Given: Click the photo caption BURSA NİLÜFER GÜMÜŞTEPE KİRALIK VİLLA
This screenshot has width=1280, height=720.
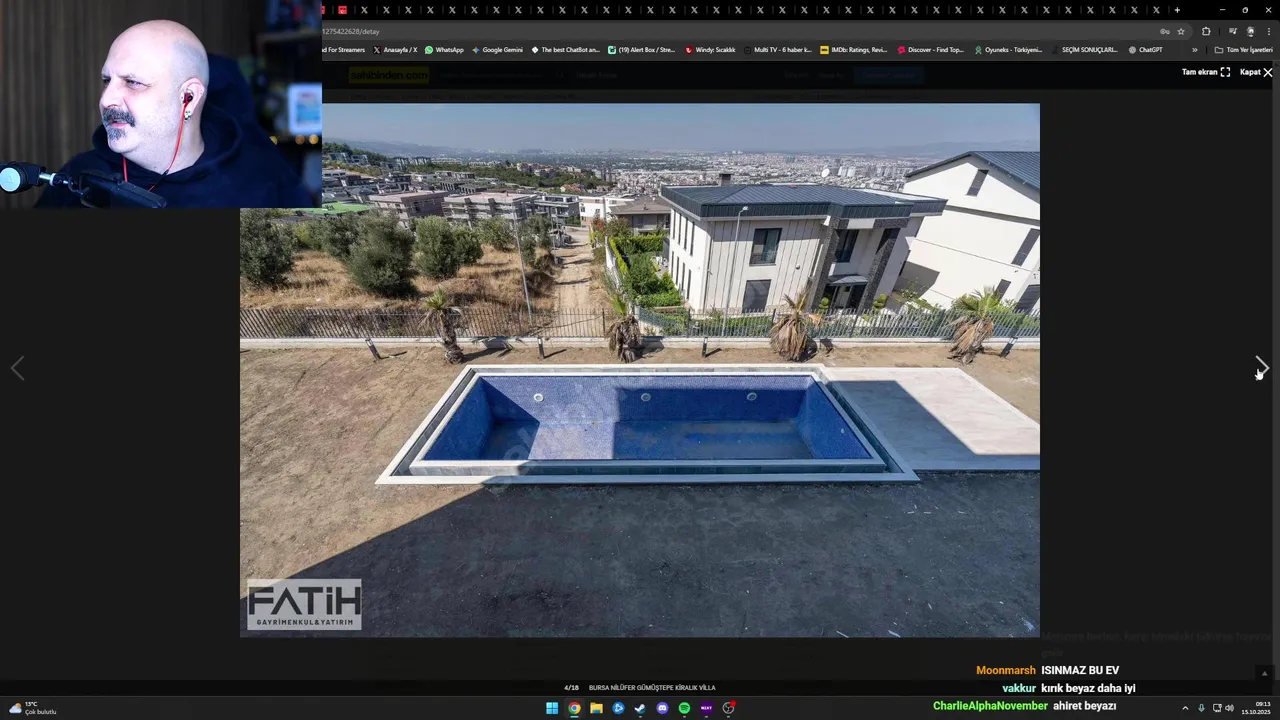Looking at the screenshot, I should pyautogui.click(x=652, y=688).
